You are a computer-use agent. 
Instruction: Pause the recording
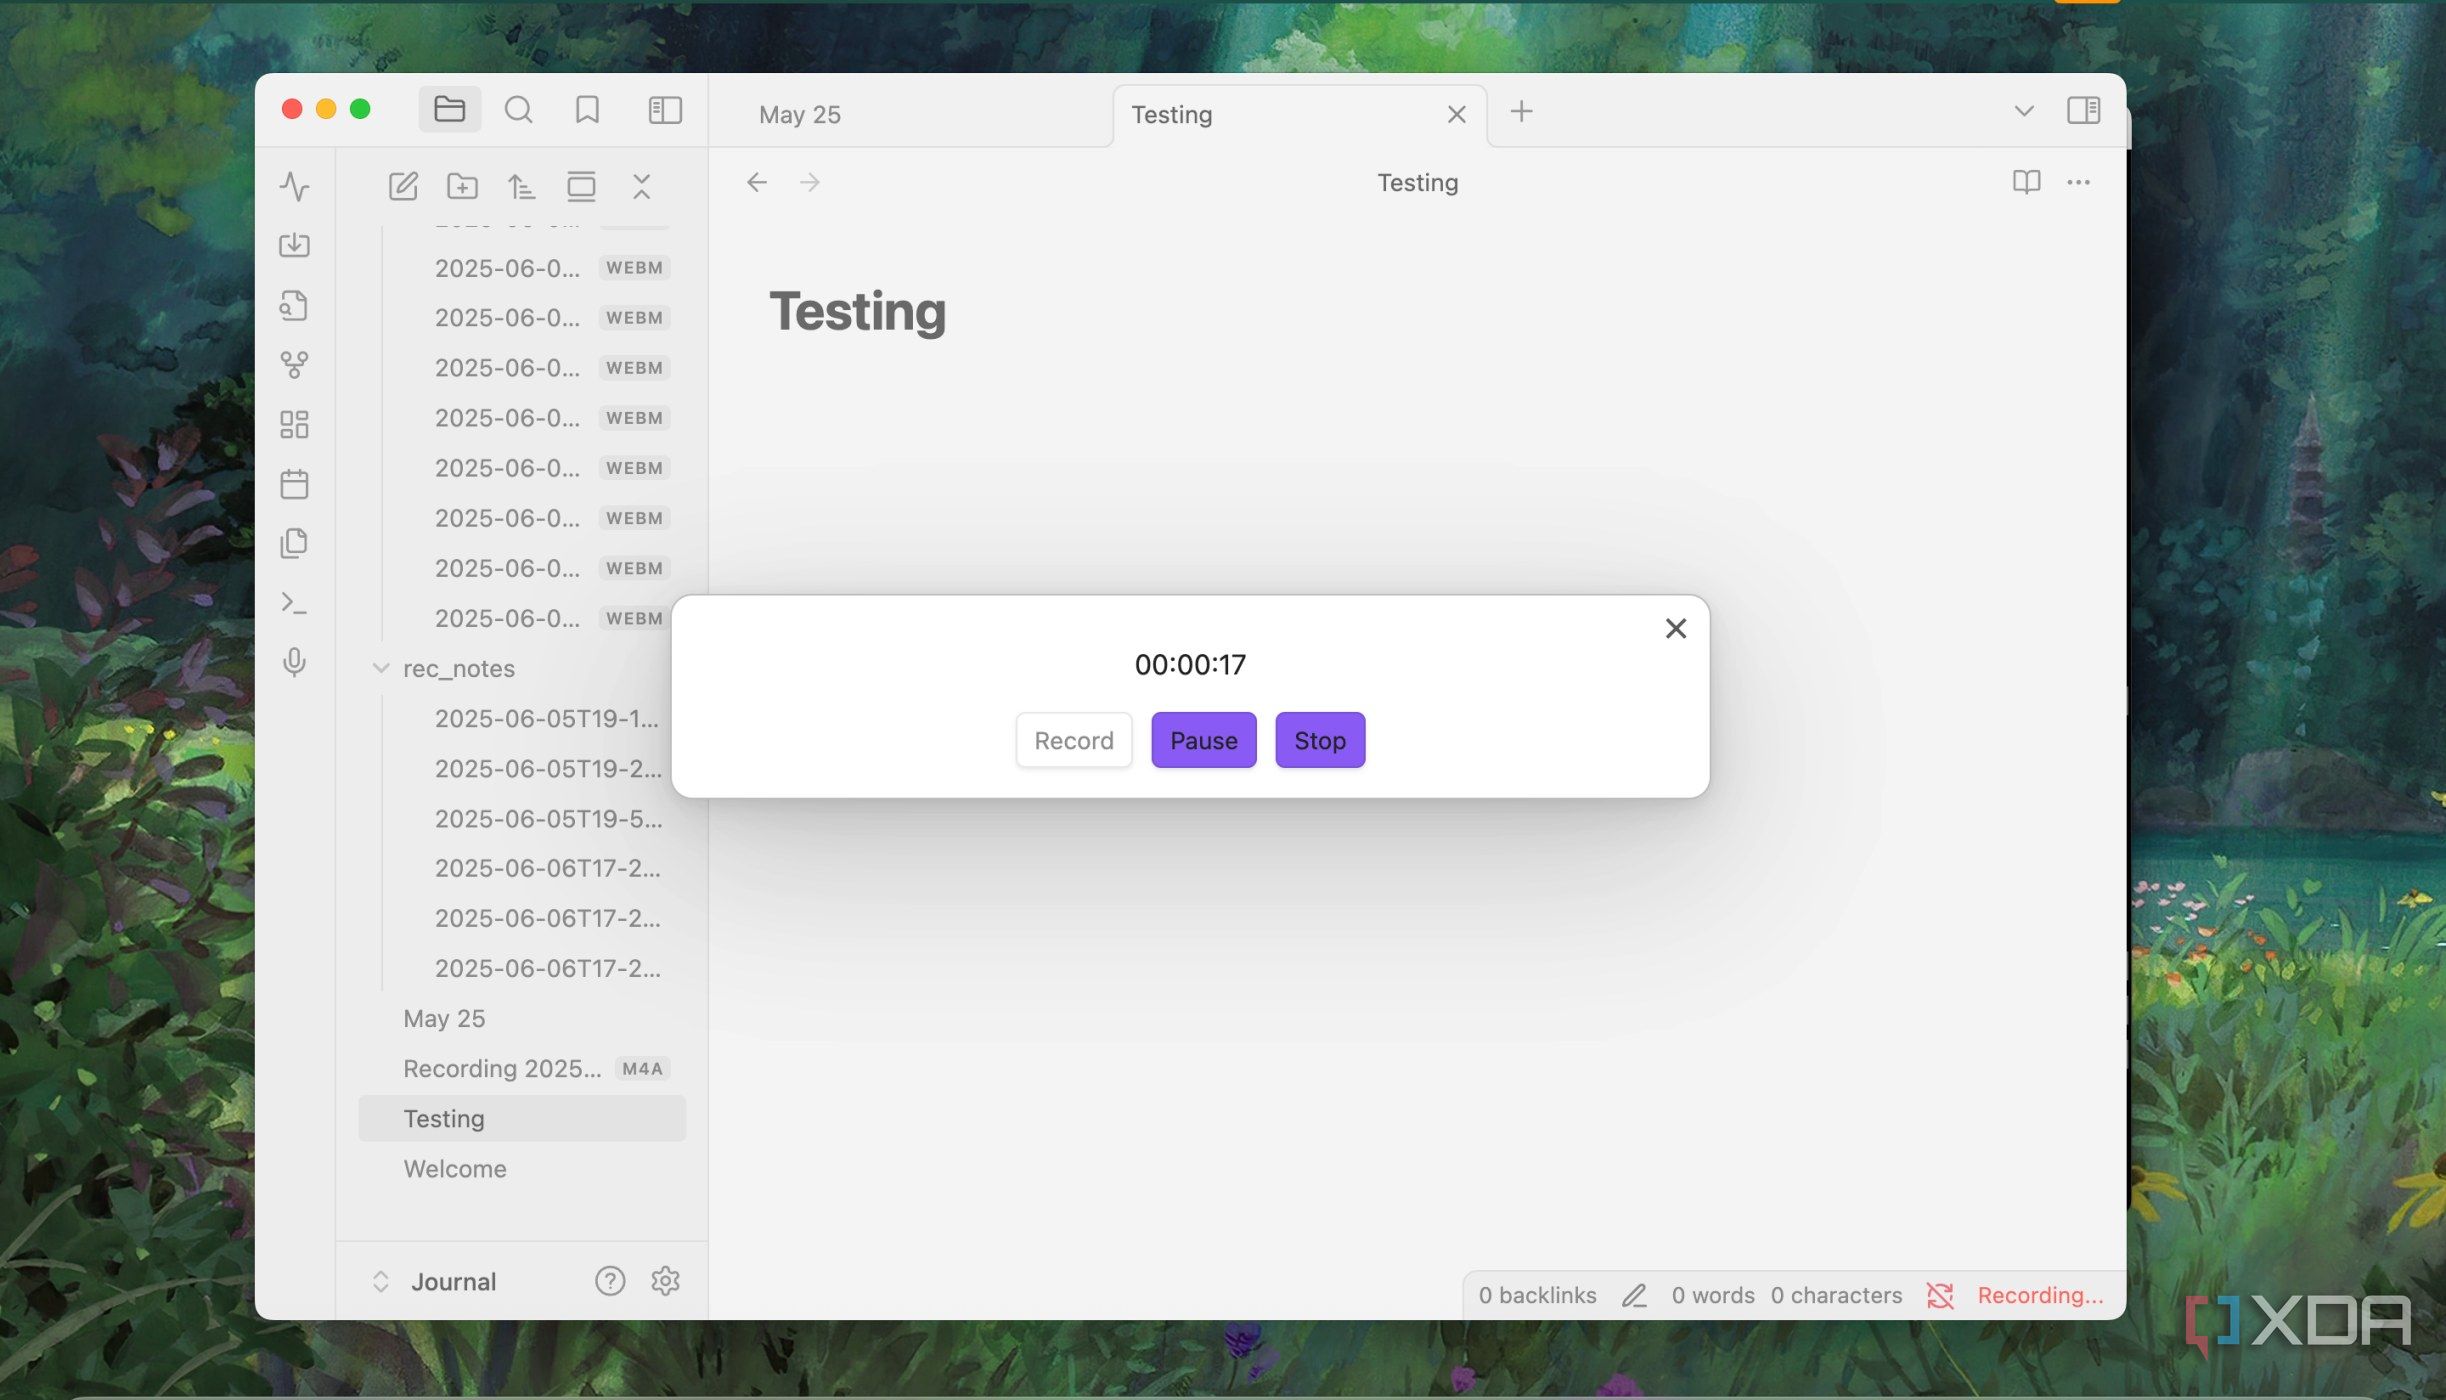pyautogui.click(x=1204, y=740)
